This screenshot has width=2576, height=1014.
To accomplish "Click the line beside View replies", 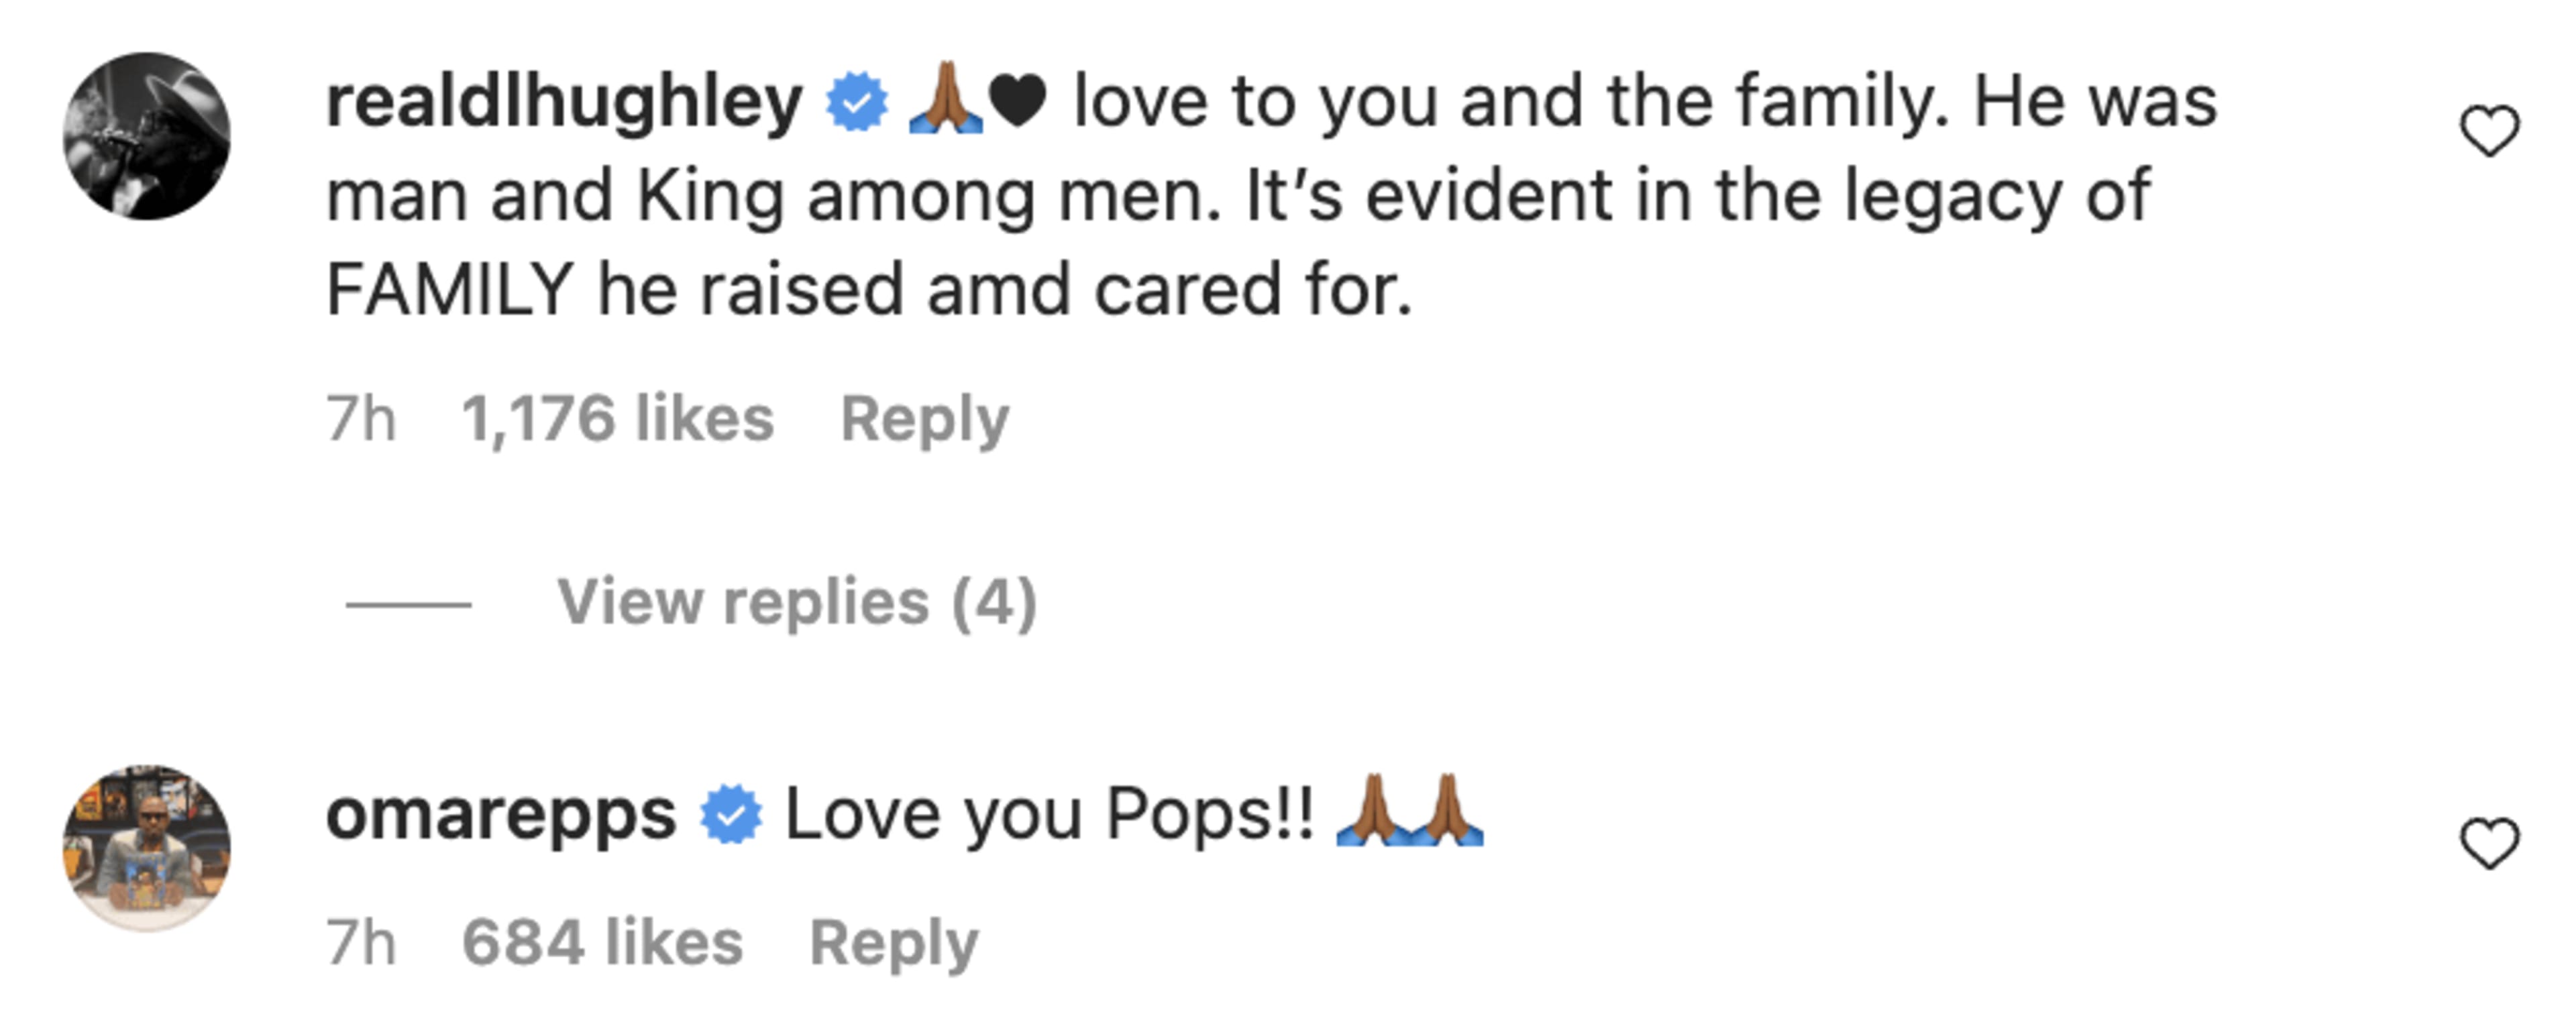I will pyautogui.click(x=408, y=604).
